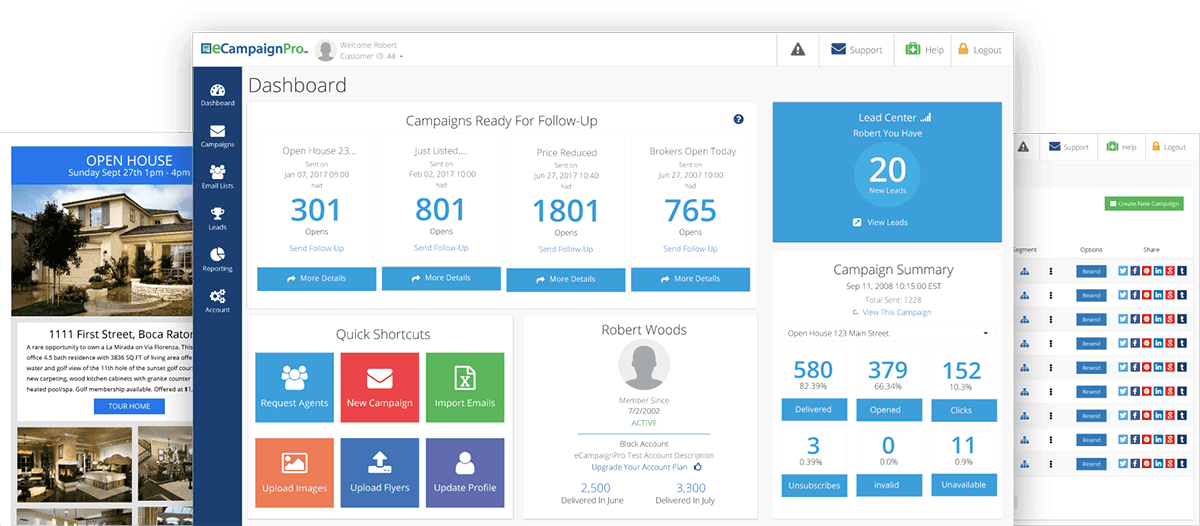Click the Create New Campaign green button

tap(1143, 203)
